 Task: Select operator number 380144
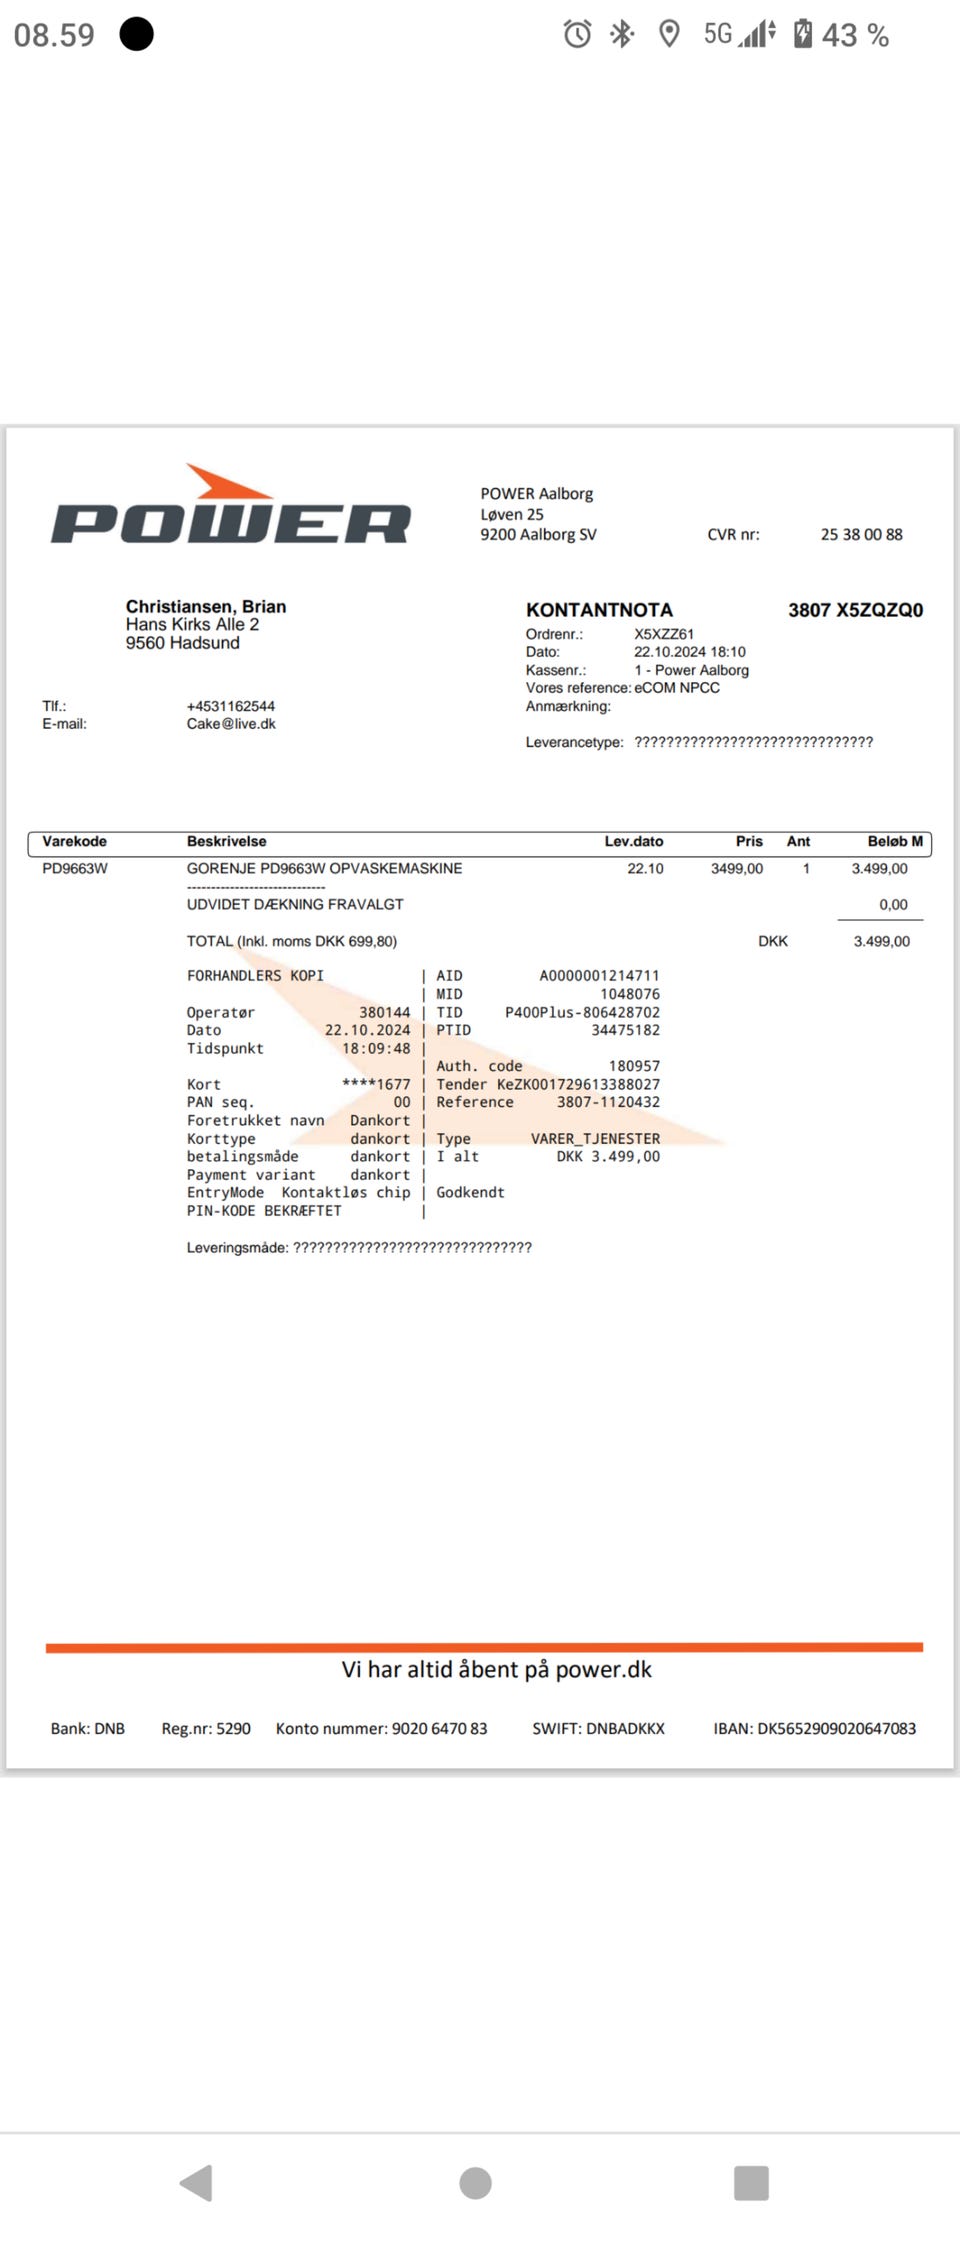coord(385,1012)
